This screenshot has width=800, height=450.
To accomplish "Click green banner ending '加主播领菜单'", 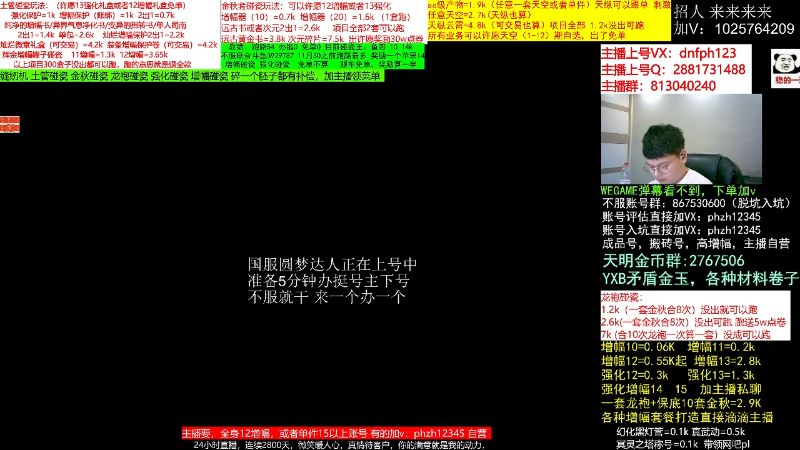I will 190,76.
